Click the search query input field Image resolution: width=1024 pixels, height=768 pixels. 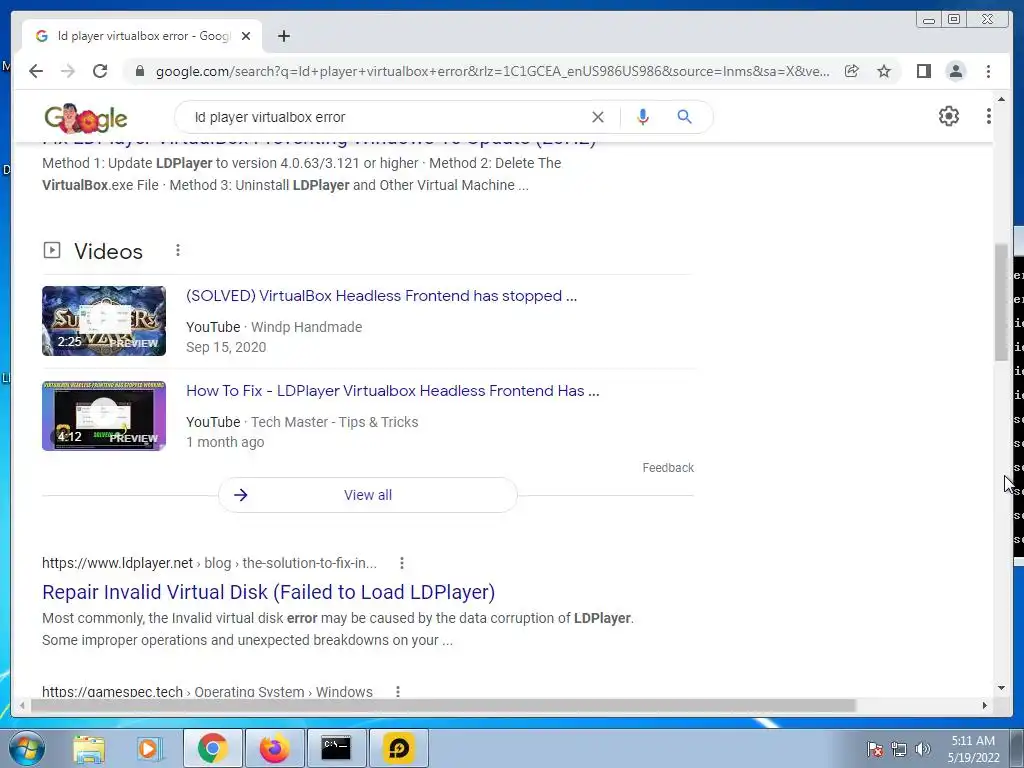pyautogui.click(x=385, y=117)
